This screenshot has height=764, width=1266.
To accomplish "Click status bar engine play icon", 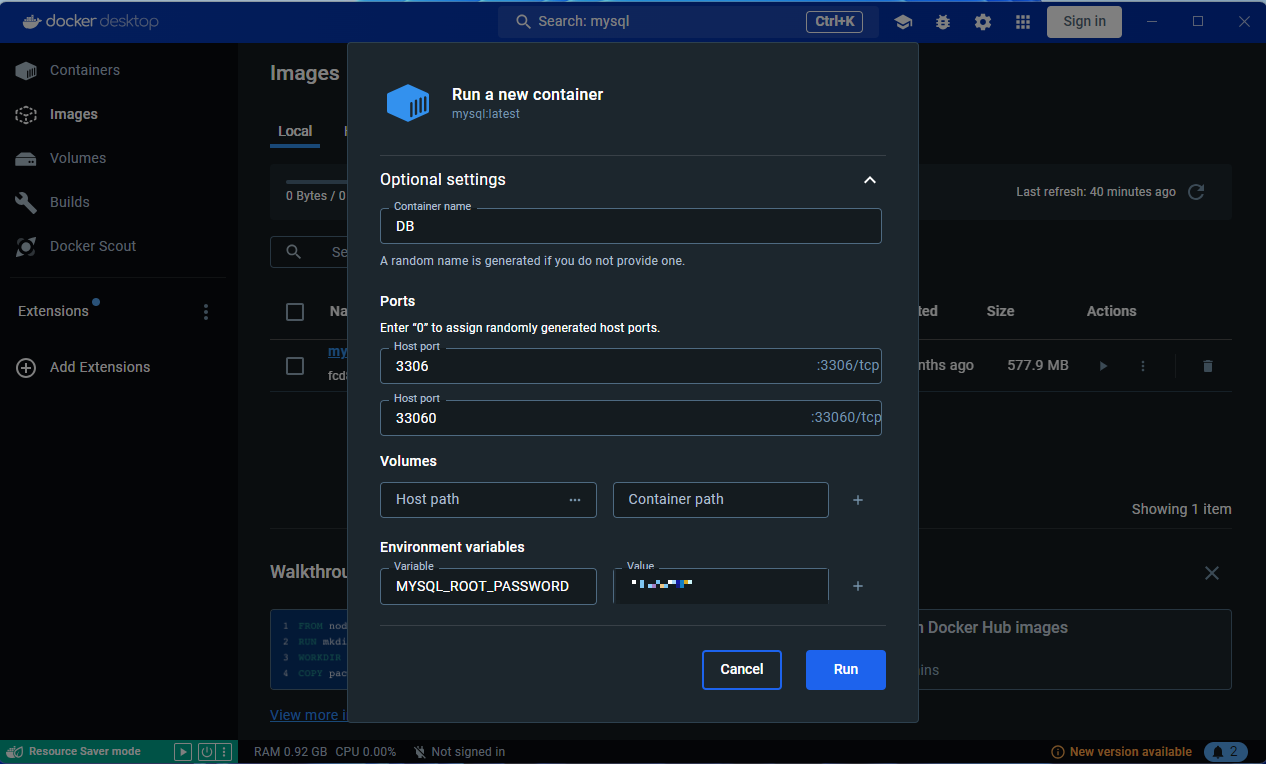I will [x=183, y=752].
